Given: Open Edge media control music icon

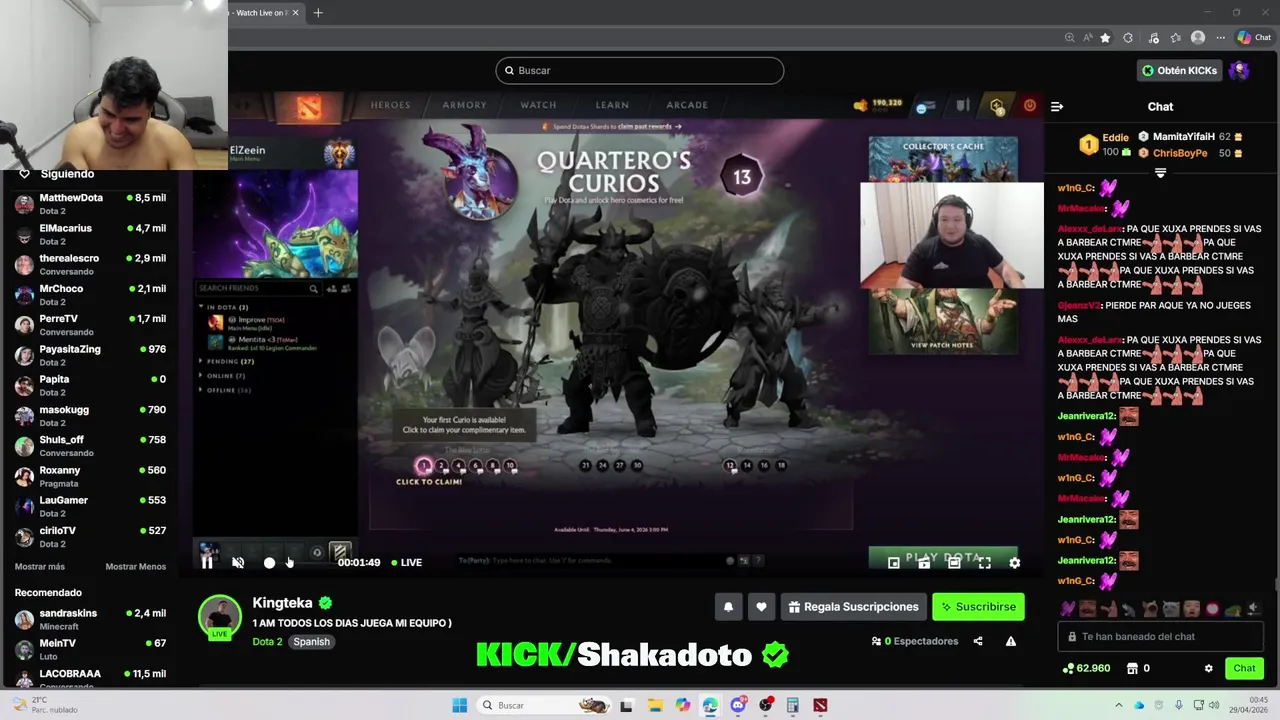Looking at the screenshot, I should (x=1153, y=38).
